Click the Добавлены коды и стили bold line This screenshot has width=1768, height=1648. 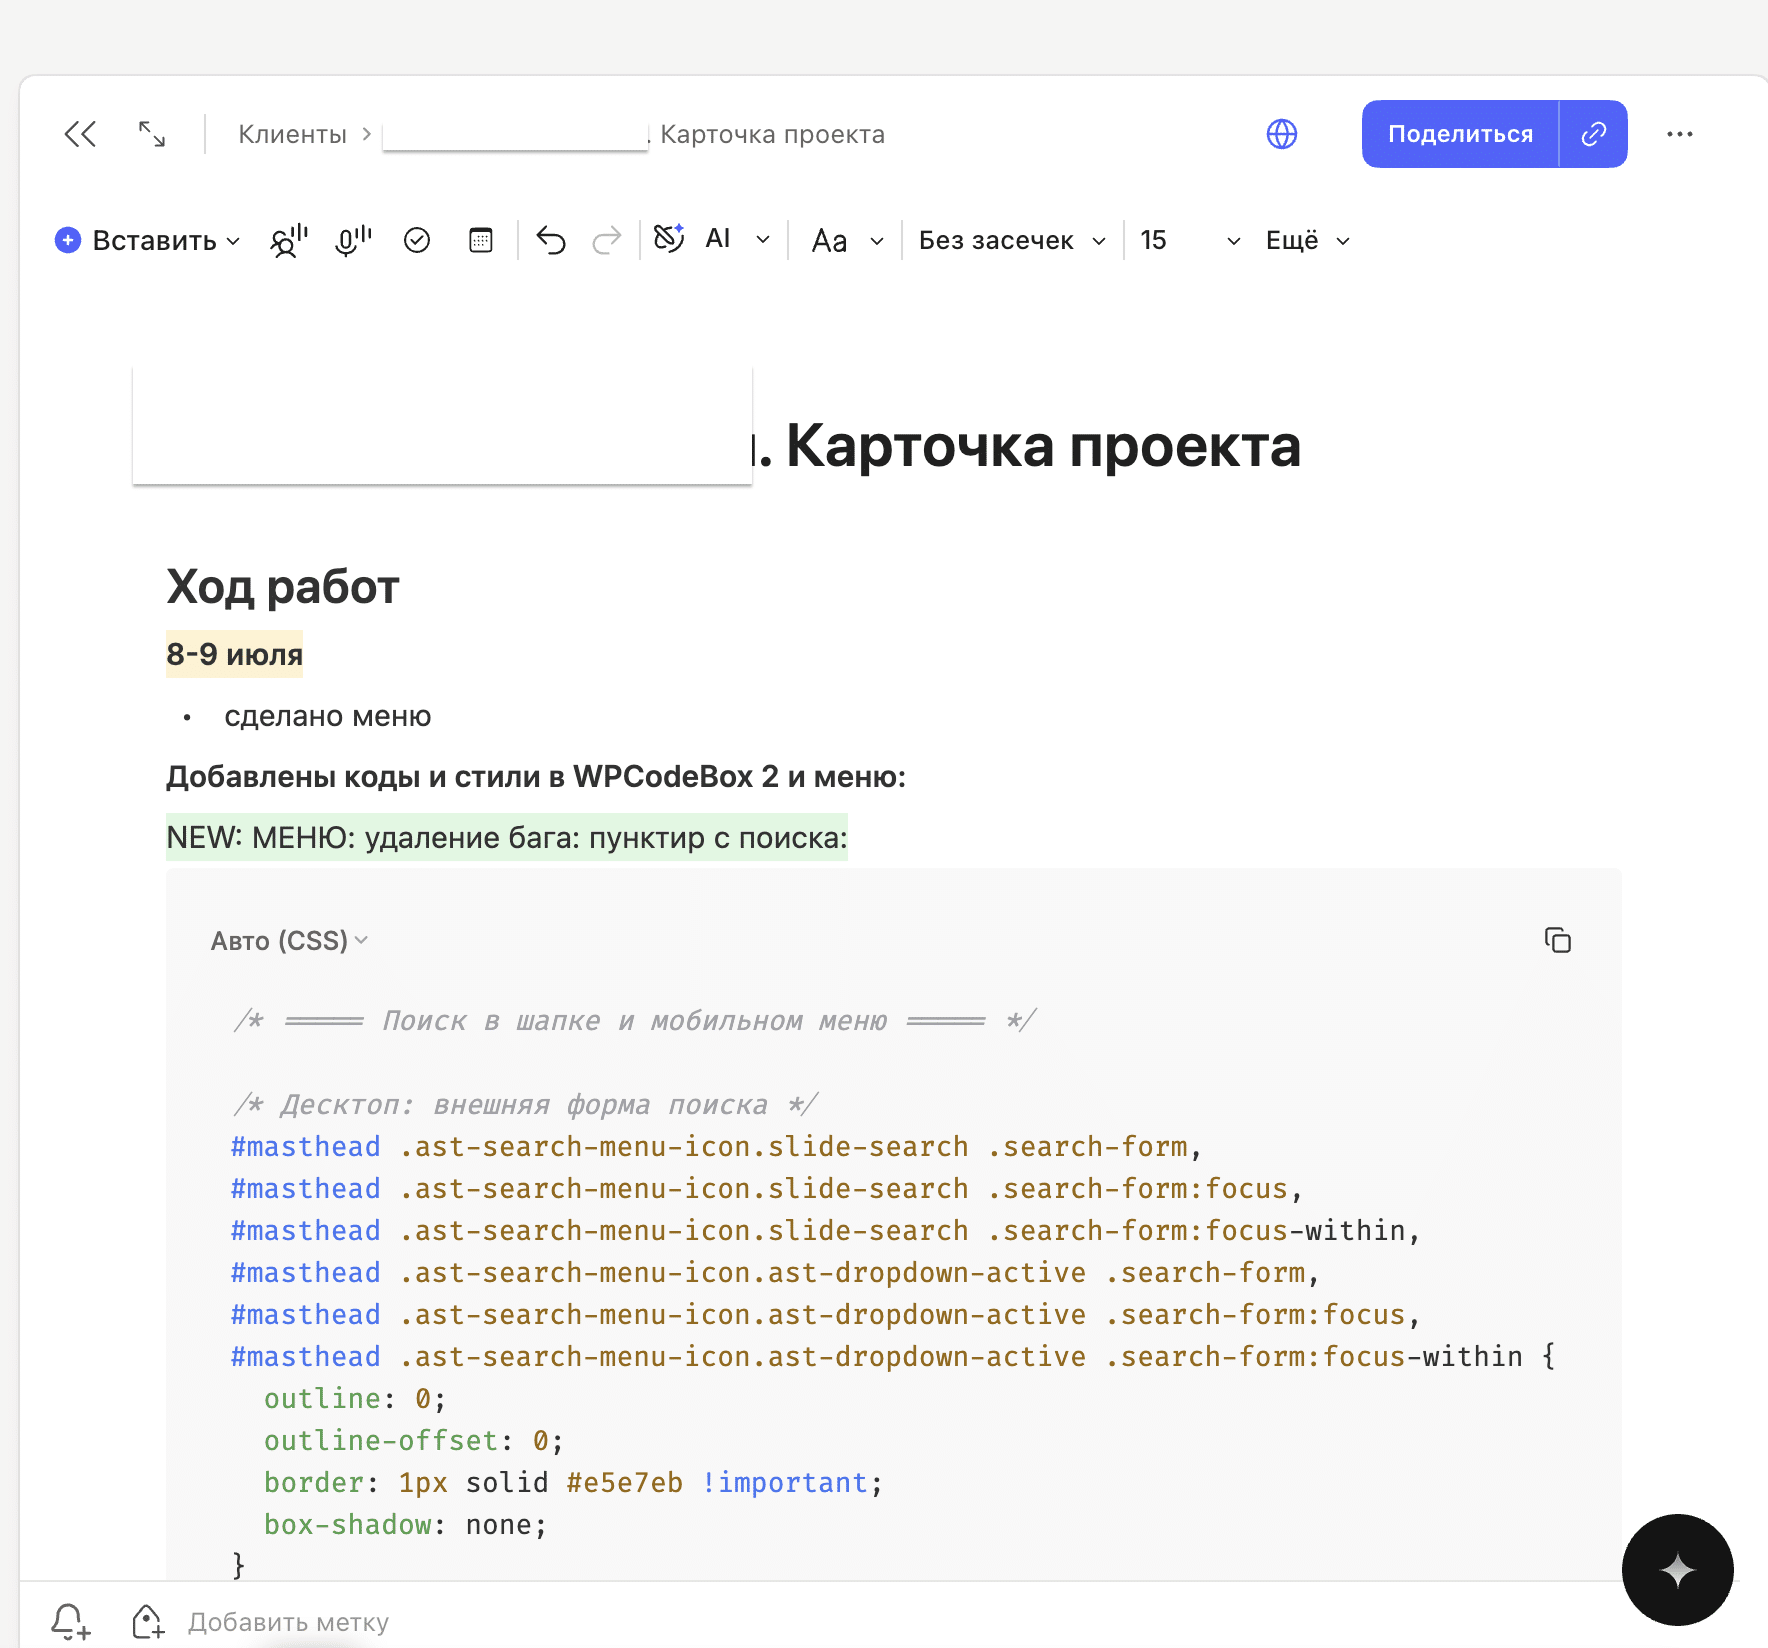pyautogui.click(x=536, y=777)
